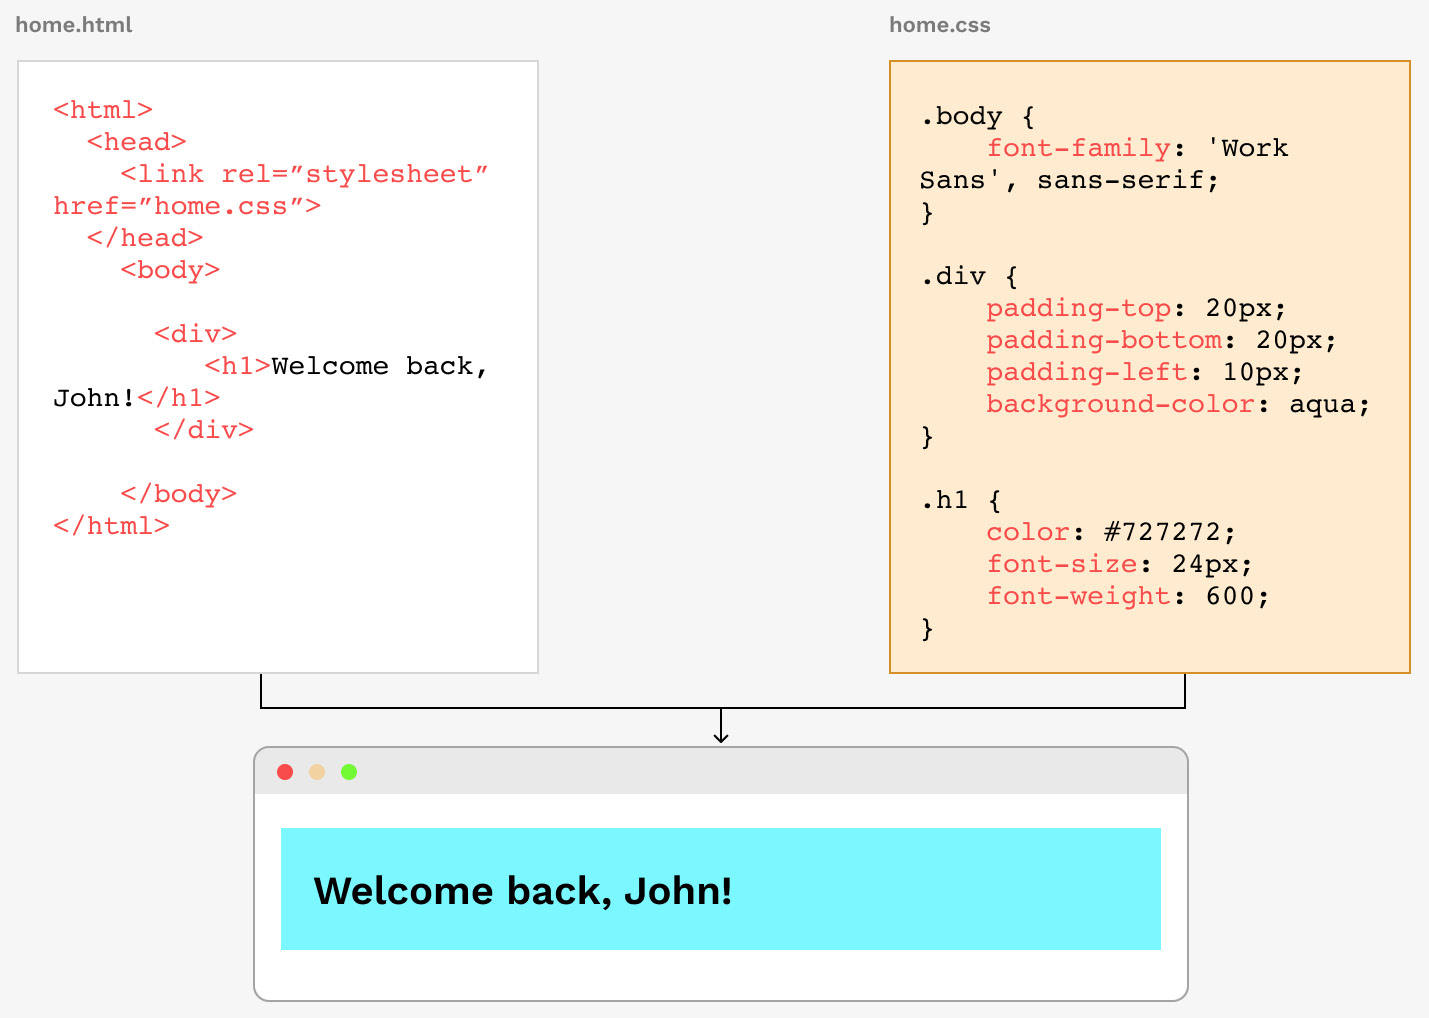
Task: Select the home.css panel title
Action: 939,24
